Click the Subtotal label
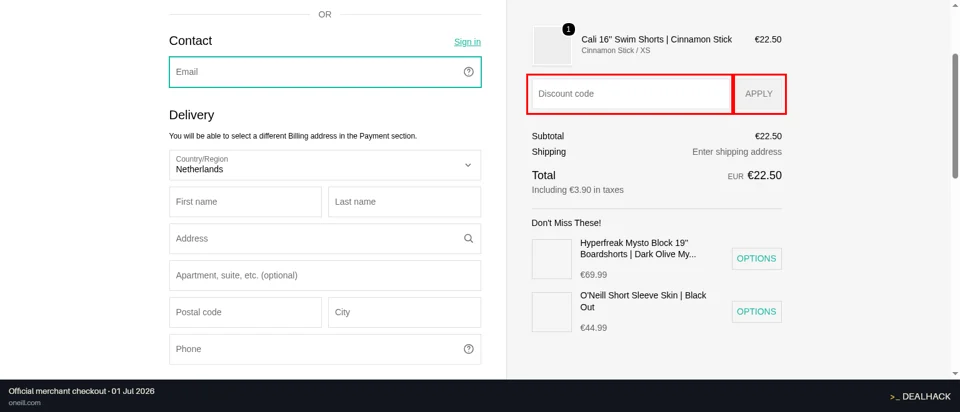The height and width of the screenshot is (412, 960). (x=548, y=137)
